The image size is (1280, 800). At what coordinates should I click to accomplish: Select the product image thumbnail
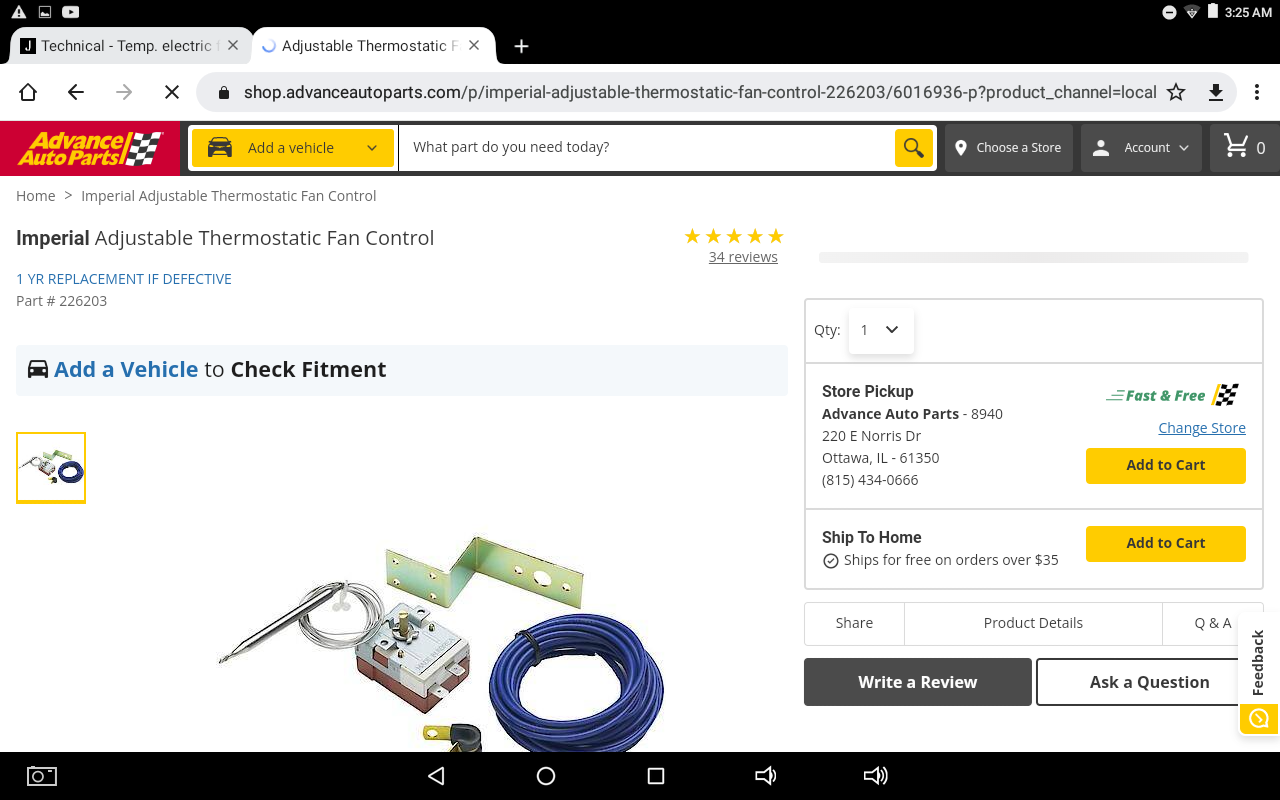click(x=51, y=468)
